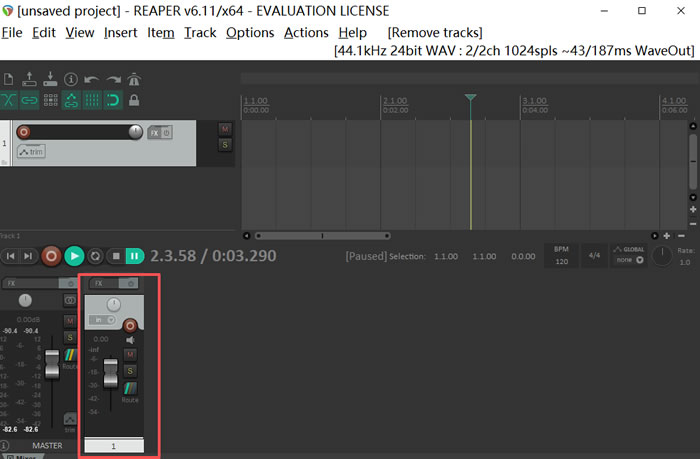The height and width of the screenshot is (459, 700).
Task: Solo track 1 in the track panel
Action: pos(225,145)
